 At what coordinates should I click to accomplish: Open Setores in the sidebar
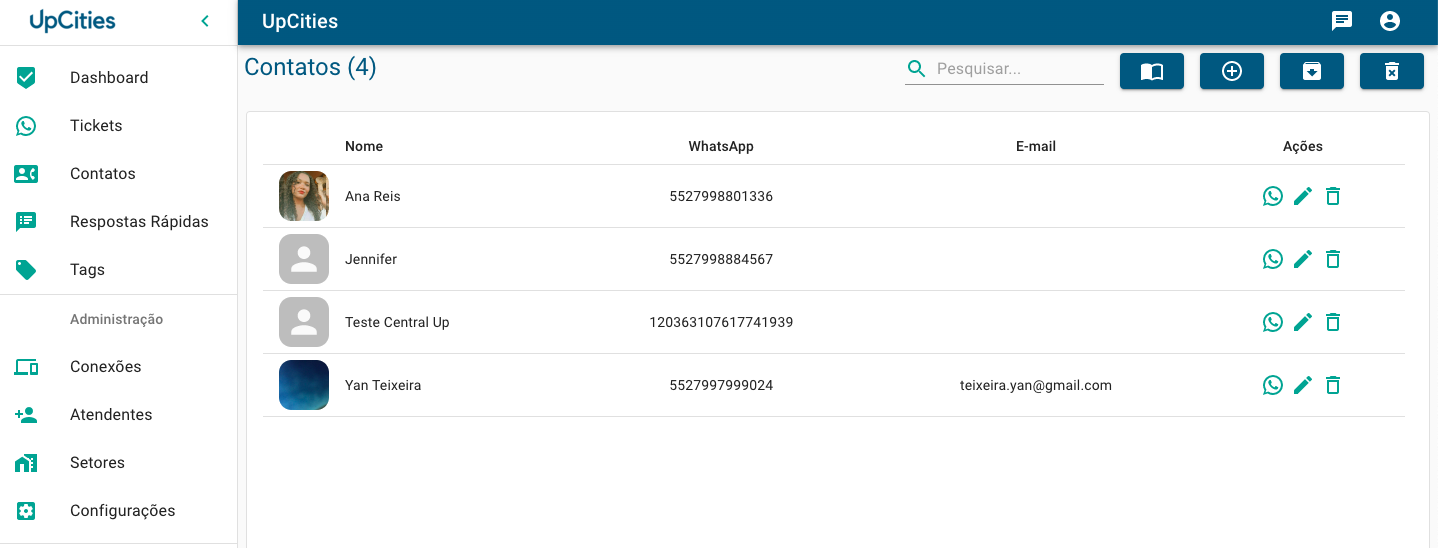pyautogui.click(x=118, y=463)
